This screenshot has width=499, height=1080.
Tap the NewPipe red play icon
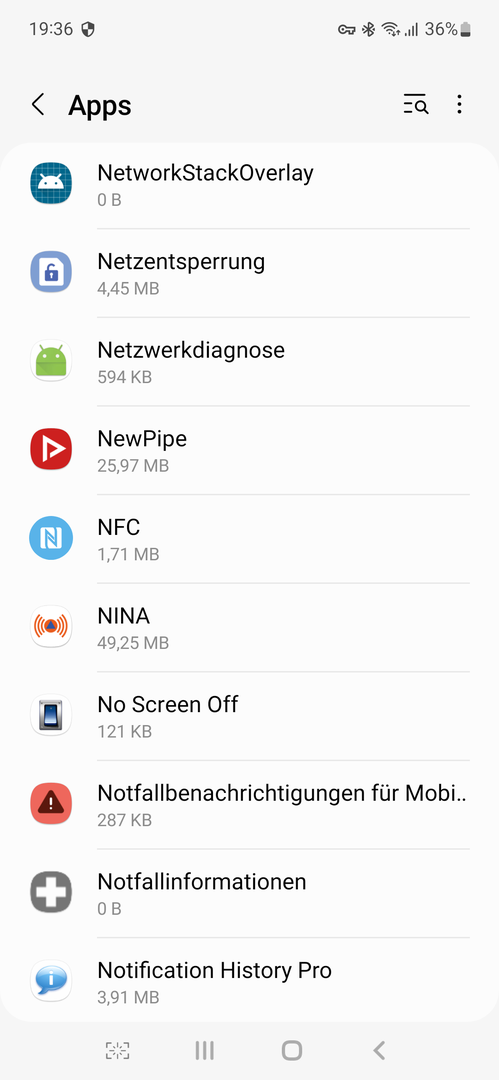point(51,449)
